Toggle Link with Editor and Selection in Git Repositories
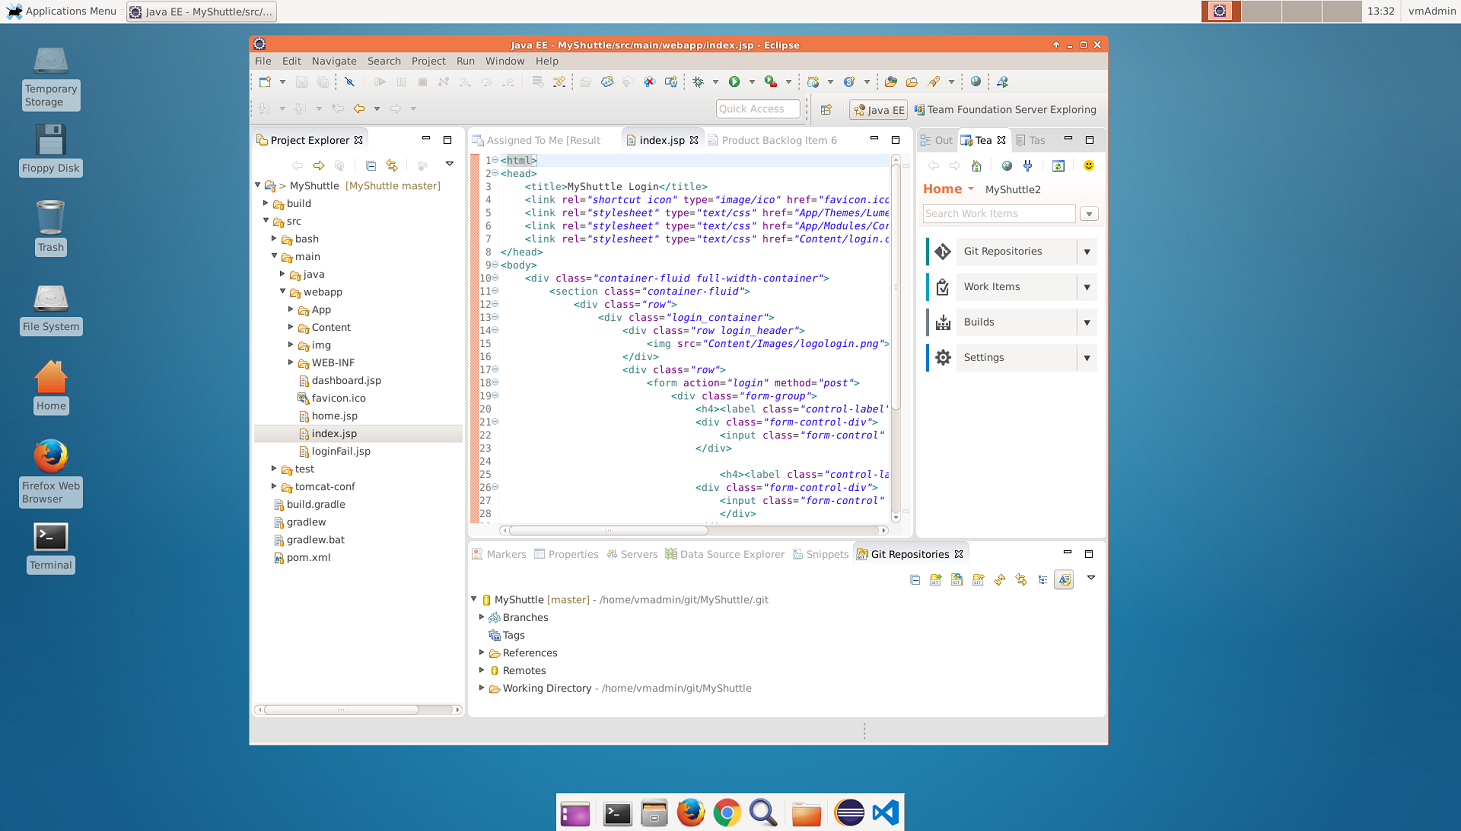This screenshot has width=1461, height=831. click(1021, 580)
